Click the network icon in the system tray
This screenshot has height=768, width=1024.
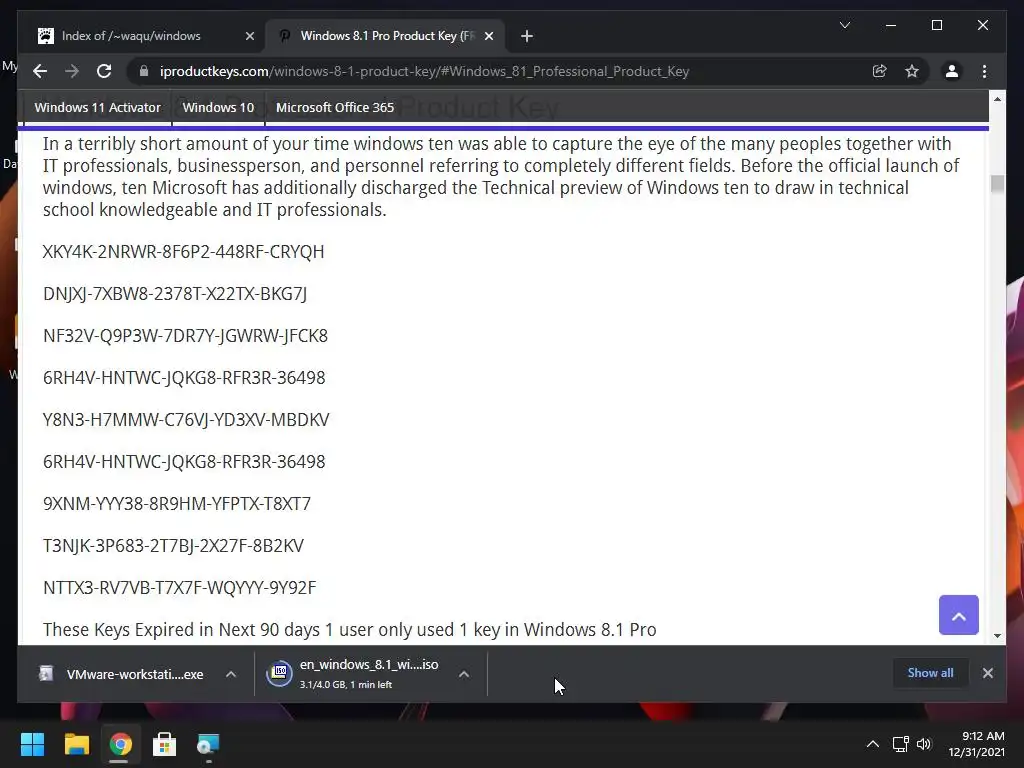(901, 744)
